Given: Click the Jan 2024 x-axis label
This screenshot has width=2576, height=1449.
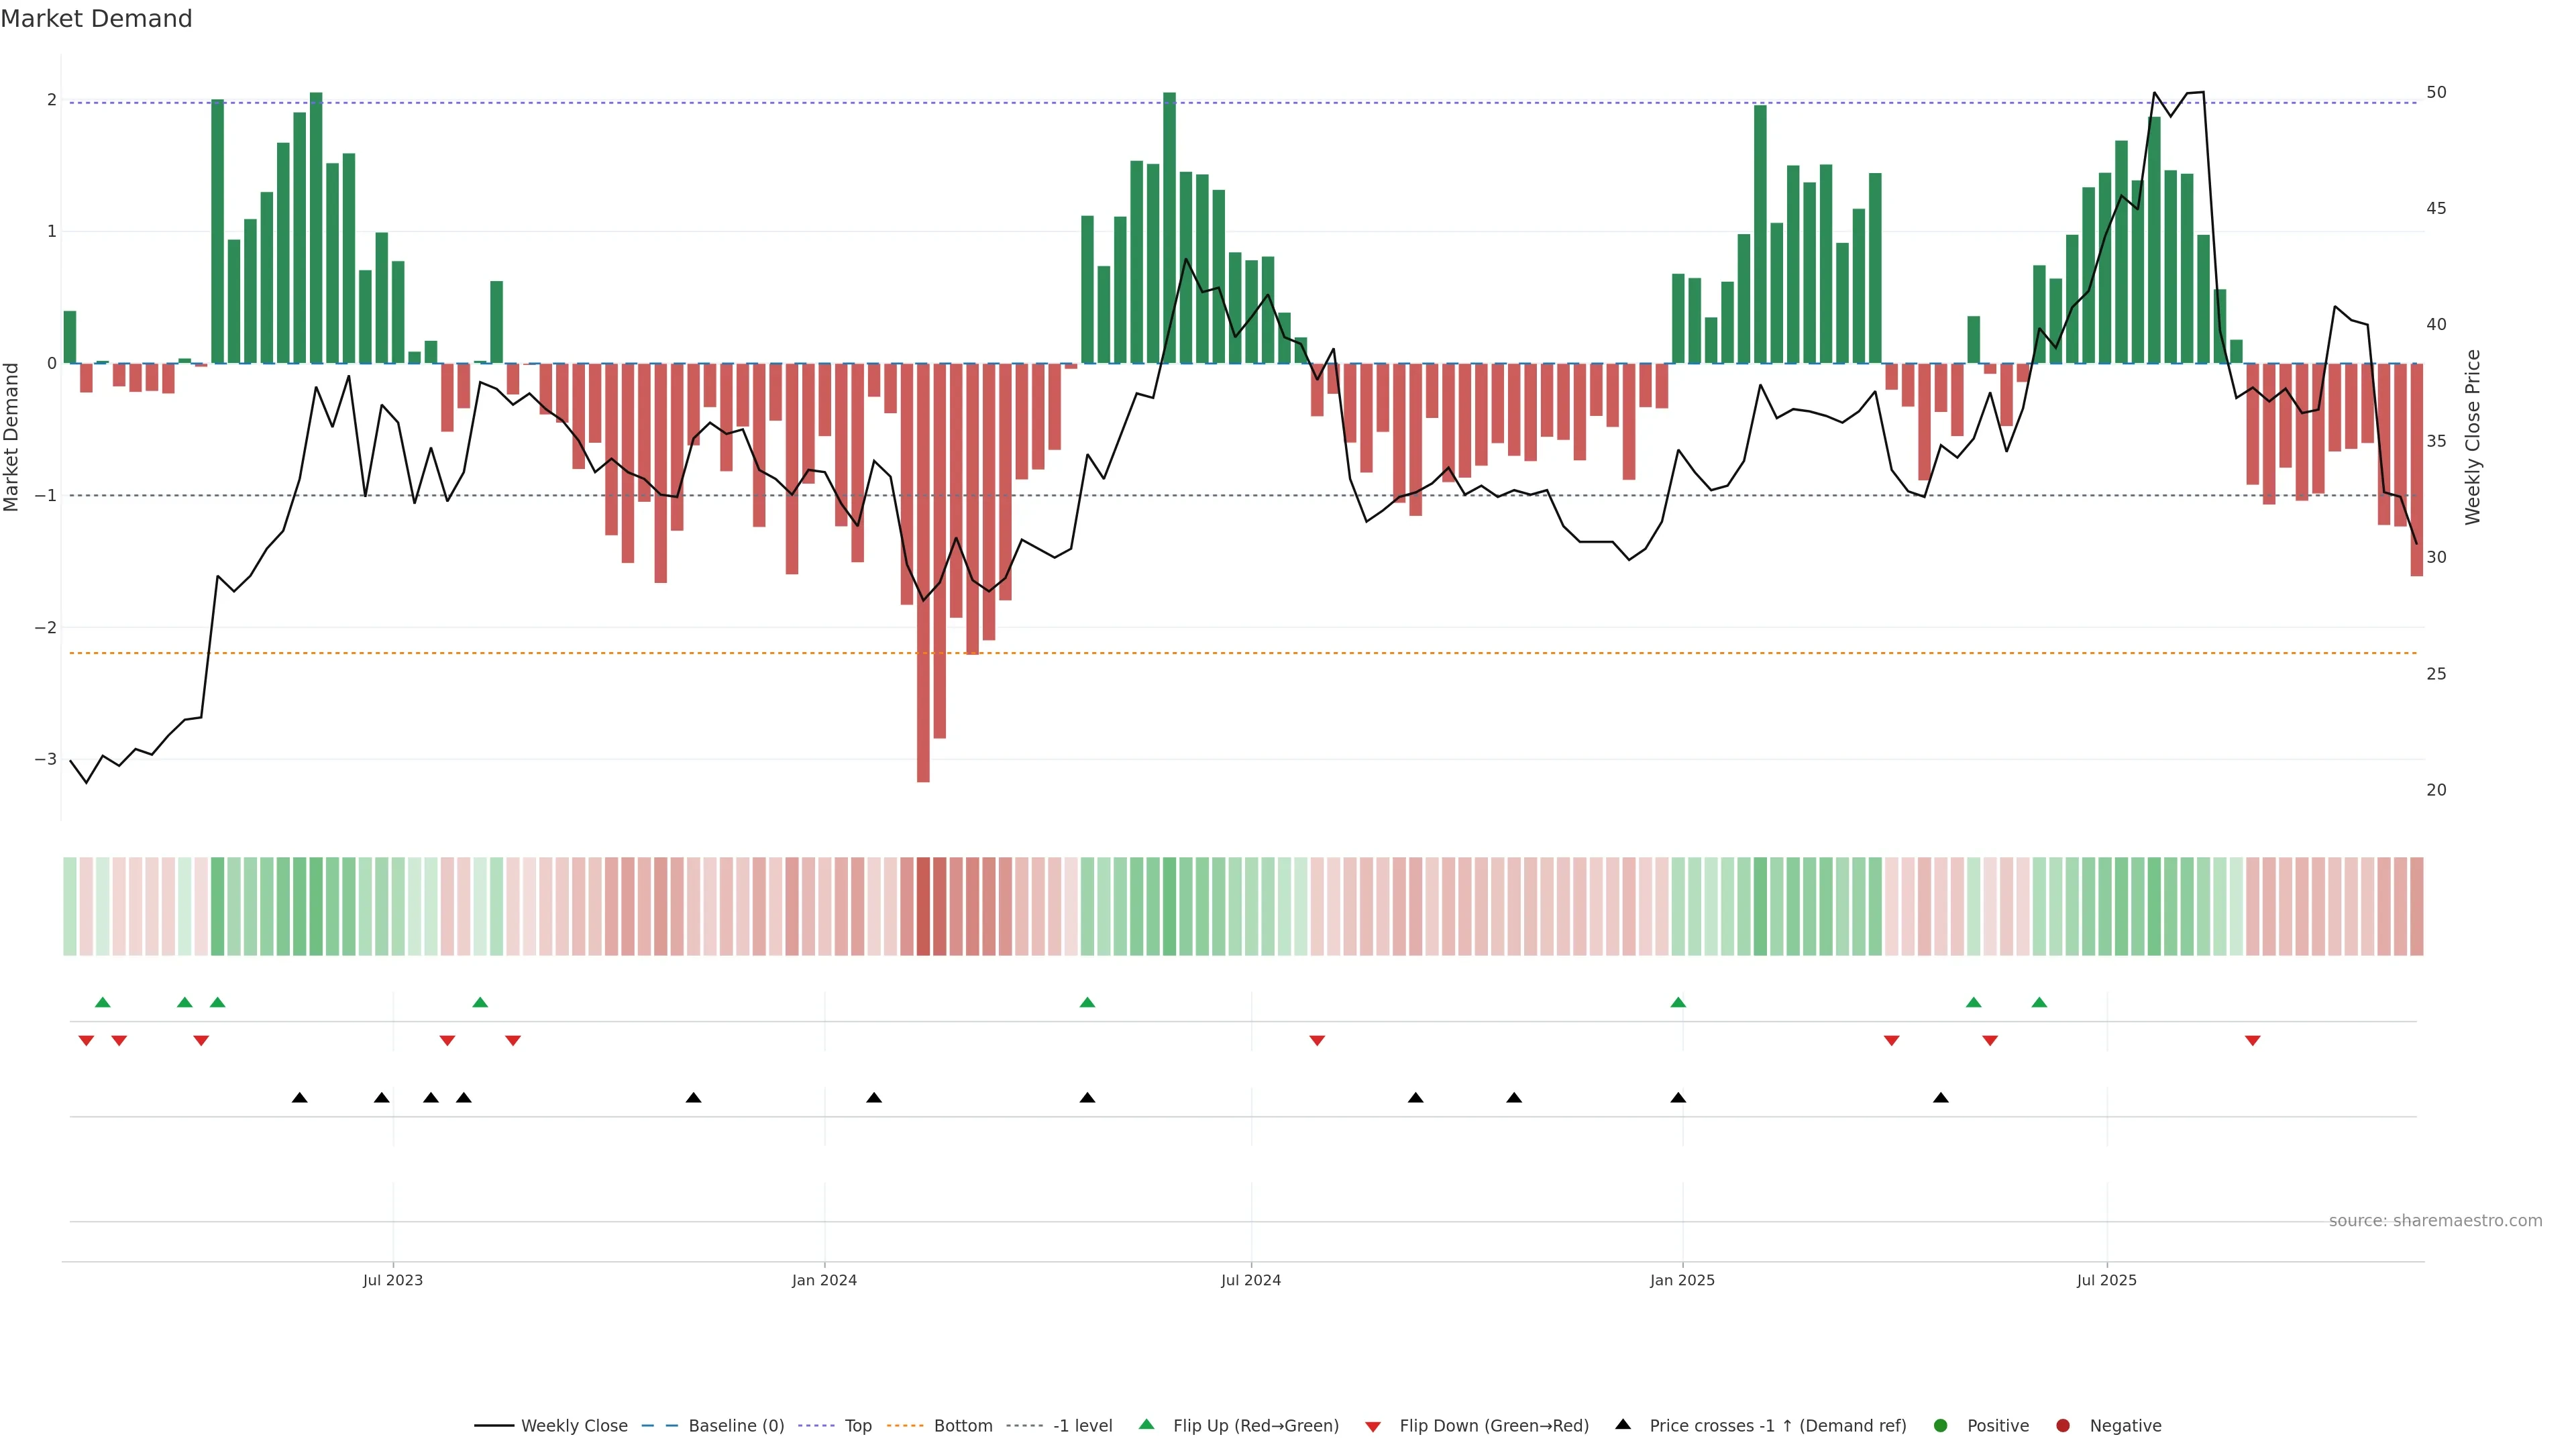Looking at the screenshot, I should pos(824,1280).
